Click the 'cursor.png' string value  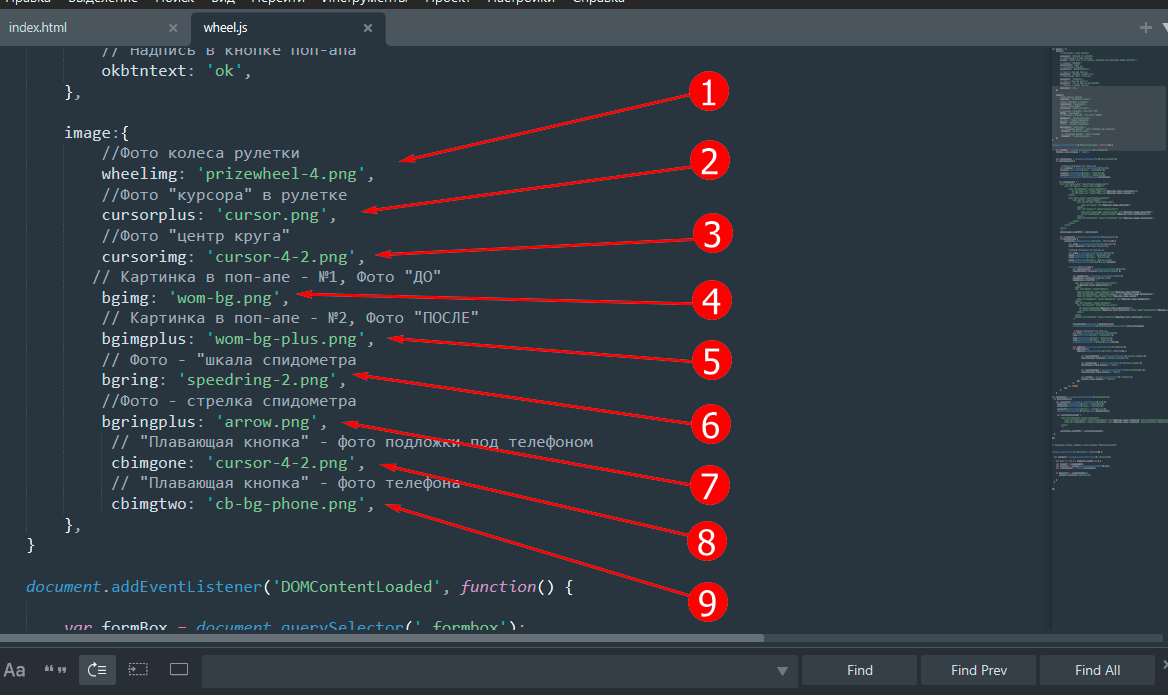tap(271, 215)
